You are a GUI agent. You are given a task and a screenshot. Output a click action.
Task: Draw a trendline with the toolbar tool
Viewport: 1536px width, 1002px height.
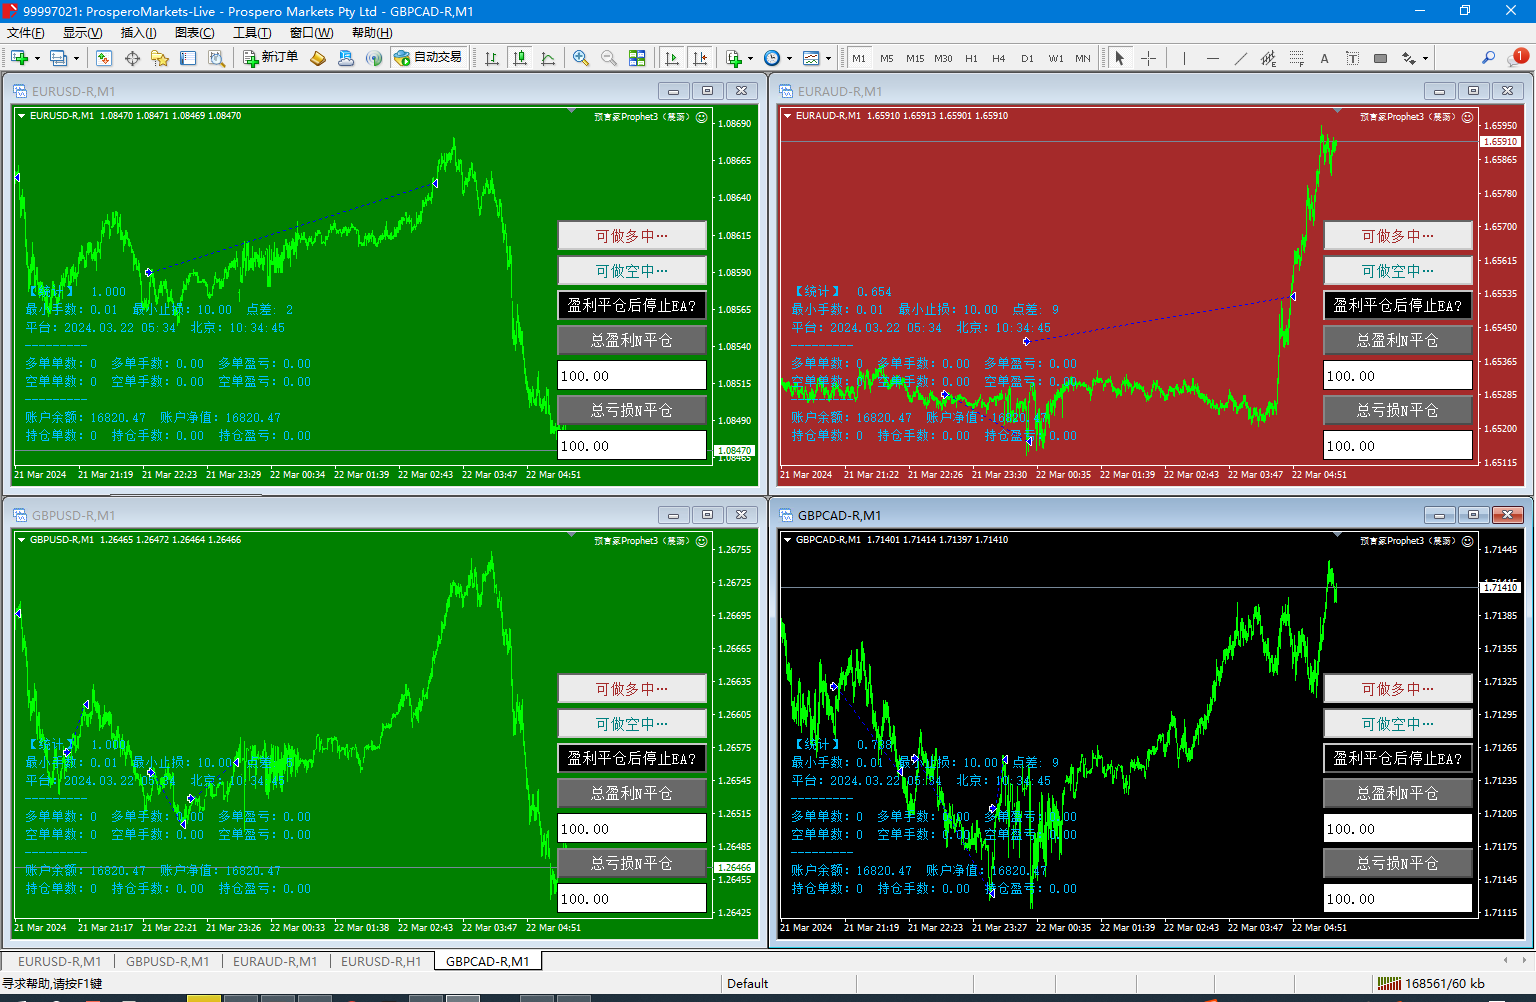click(x=1240, y=58)
